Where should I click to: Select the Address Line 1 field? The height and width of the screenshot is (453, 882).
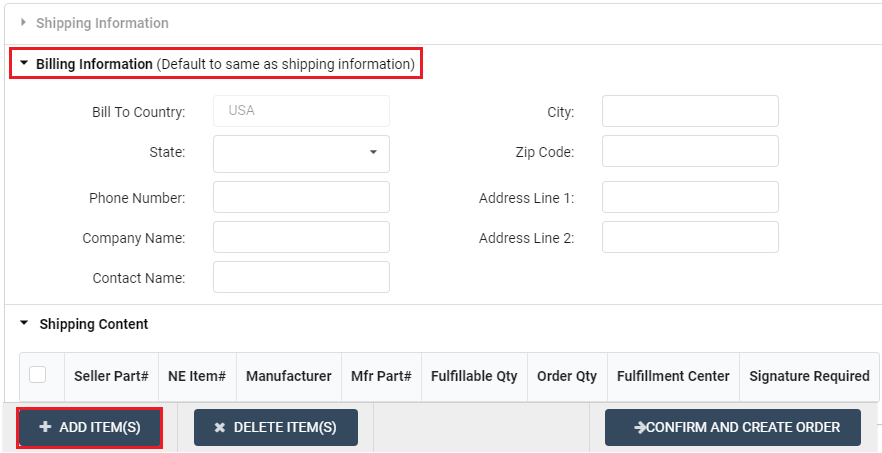tap(690, 197)
